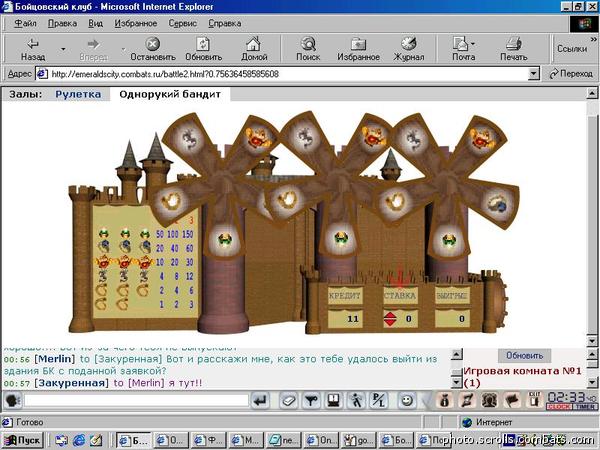The height and width of the screenshot is (450, 600).
Task: Click the bold [Закуренная] sender nickname in chat
Action: (71, 383)
